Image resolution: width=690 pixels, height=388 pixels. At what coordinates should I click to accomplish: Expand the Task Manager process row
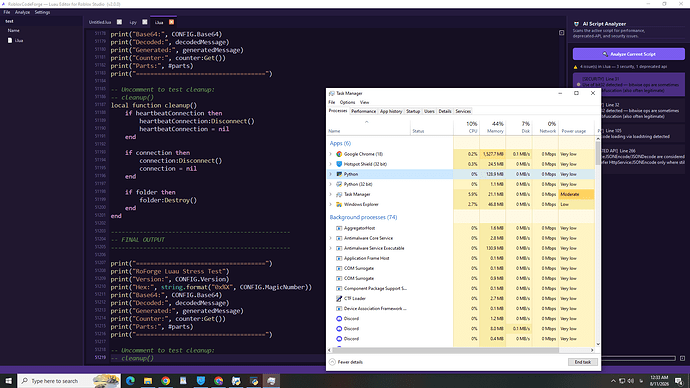(330, 194)
